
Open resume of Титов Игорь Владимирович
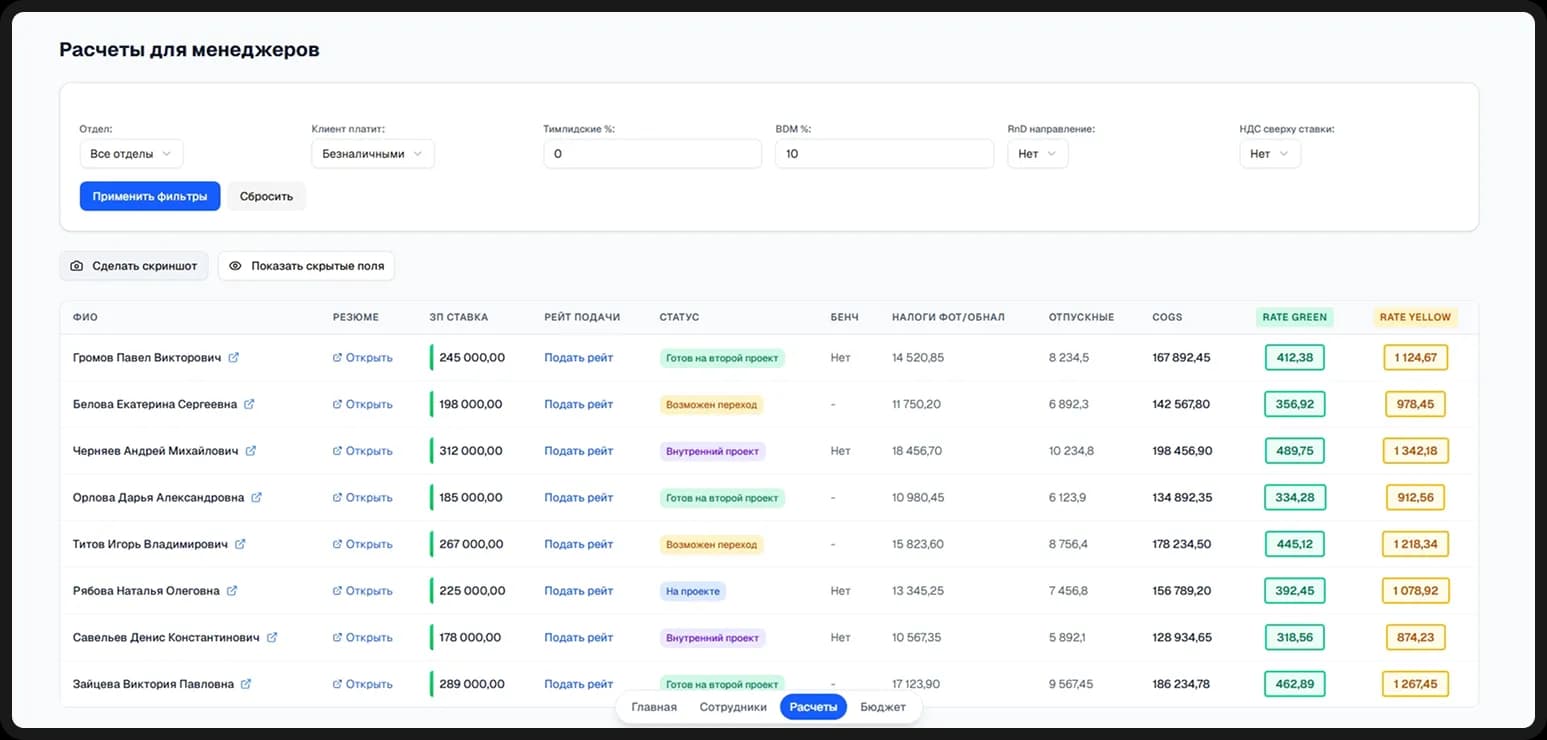[363, 544]
